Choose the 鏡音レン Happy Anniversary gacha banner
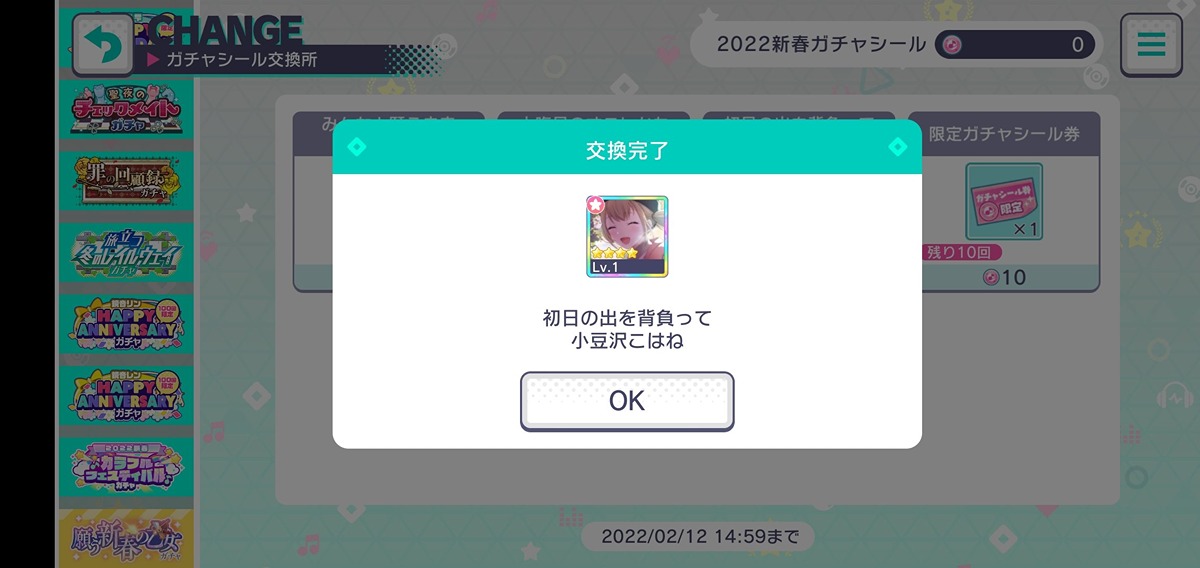The height and width of the screenshot is (568, 1200). (x=126, y=393)
